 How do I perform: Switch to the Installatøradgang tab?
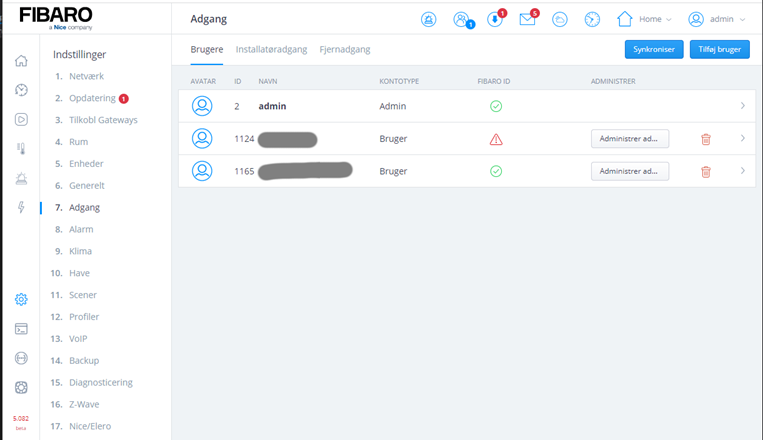pyautogui.click(x=271, y=49)
